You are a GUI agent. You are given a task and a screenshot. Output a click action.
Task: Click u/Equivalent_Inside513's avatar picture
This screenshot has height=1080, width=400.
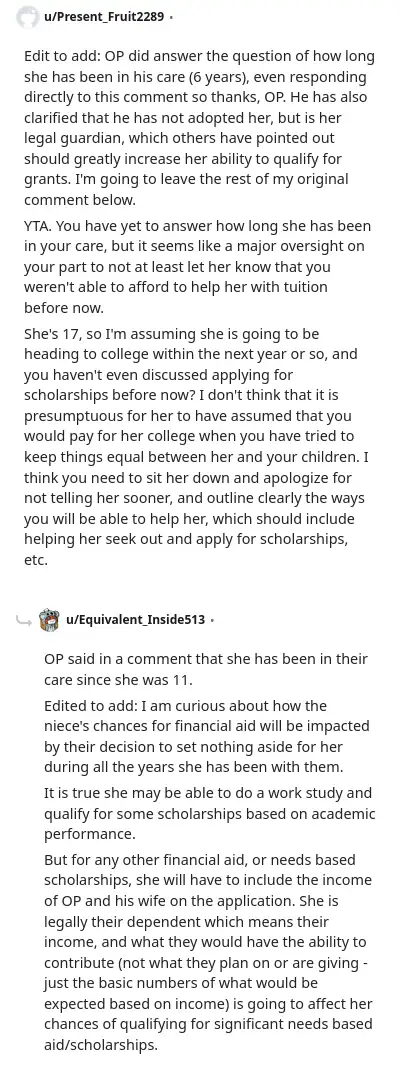click(49, 619)
